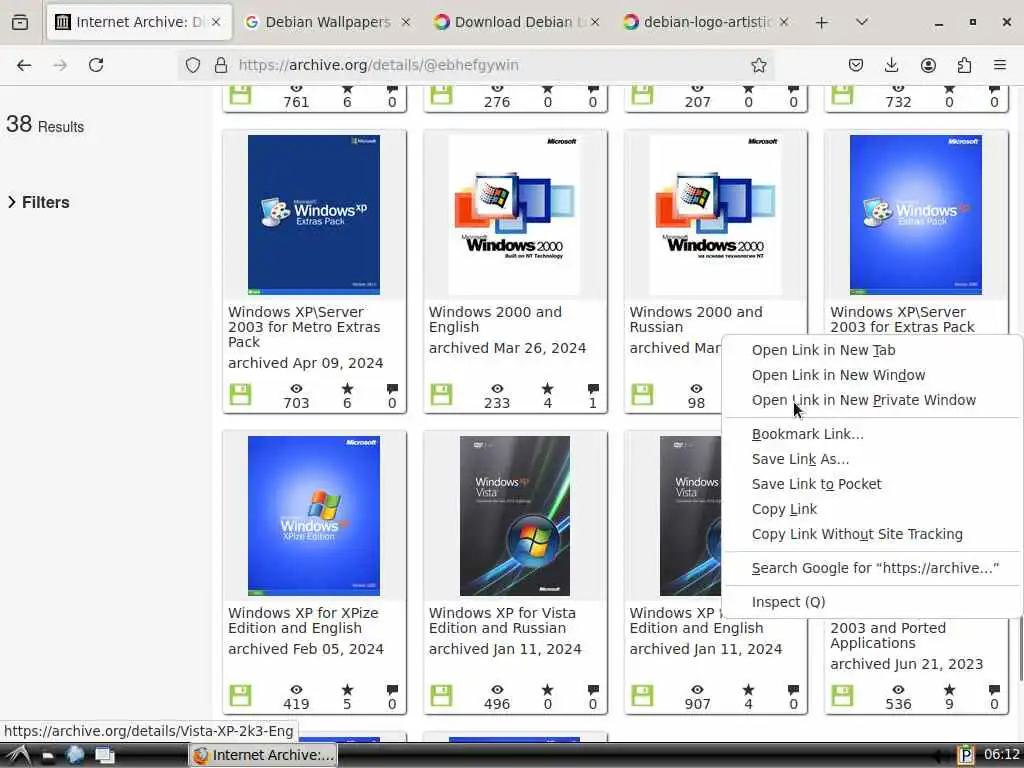Viewport: 1024px width, 768px height.
Task: Reload the current page
Action: tap(96, 65)
